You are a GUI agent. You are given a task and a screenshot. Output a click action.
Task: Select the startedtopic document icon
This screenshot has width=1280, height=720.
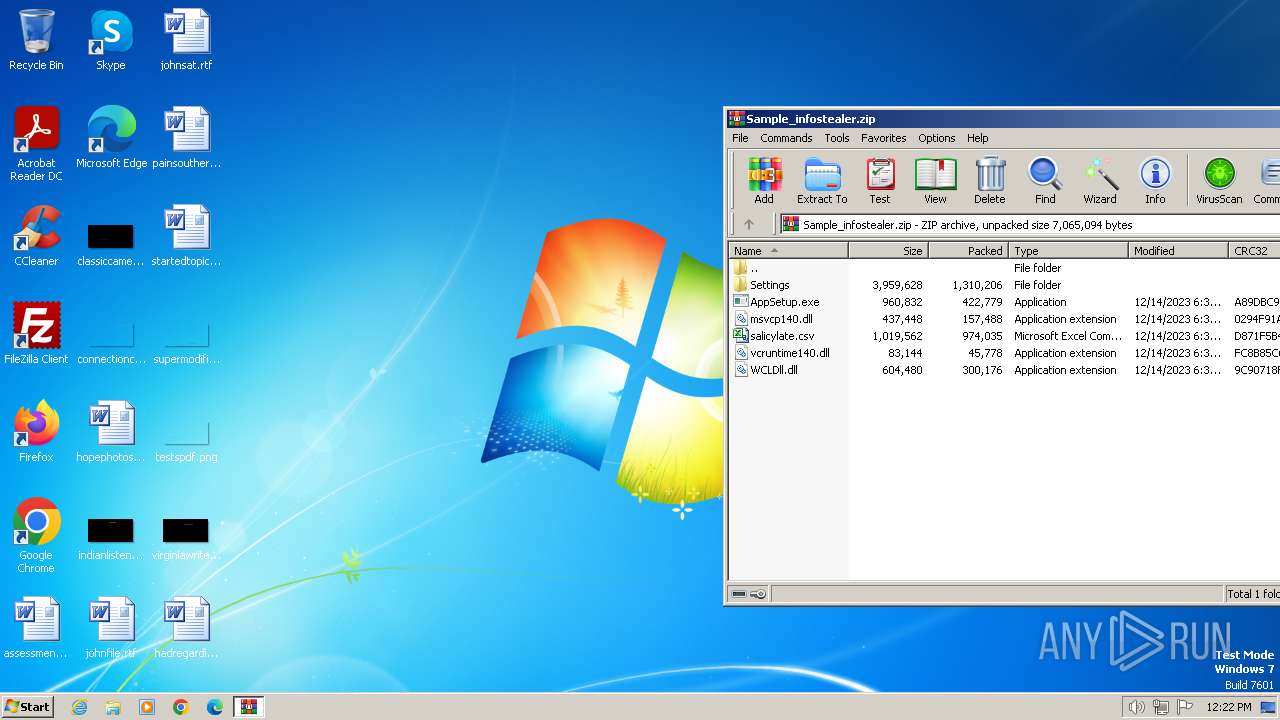[x=186, y=236]
